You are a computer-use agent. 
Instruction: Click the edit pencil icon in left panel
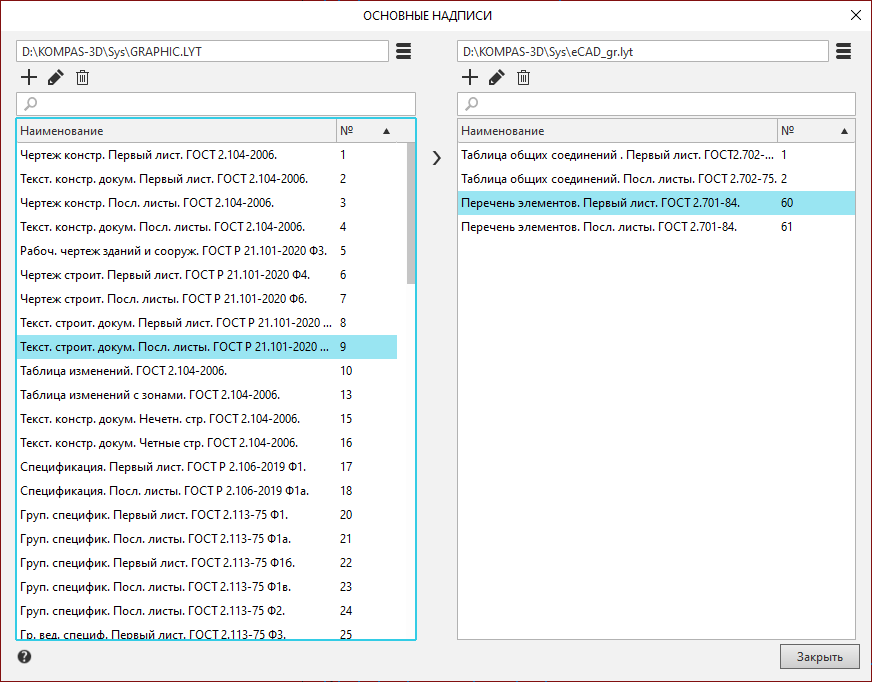coord(55,78)
